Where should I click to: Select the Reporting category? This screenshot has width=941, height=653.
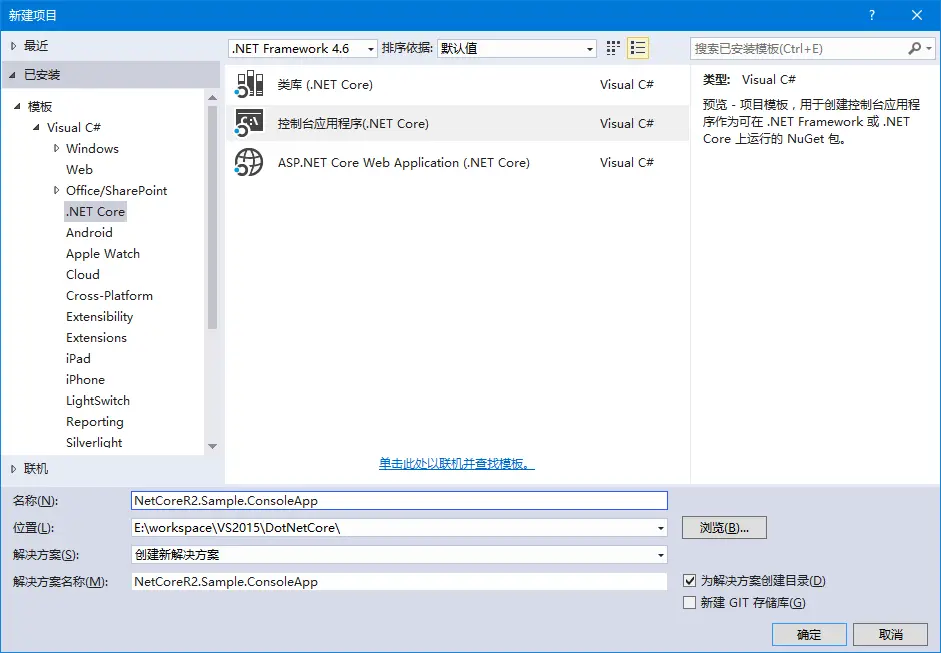point(95,421)
